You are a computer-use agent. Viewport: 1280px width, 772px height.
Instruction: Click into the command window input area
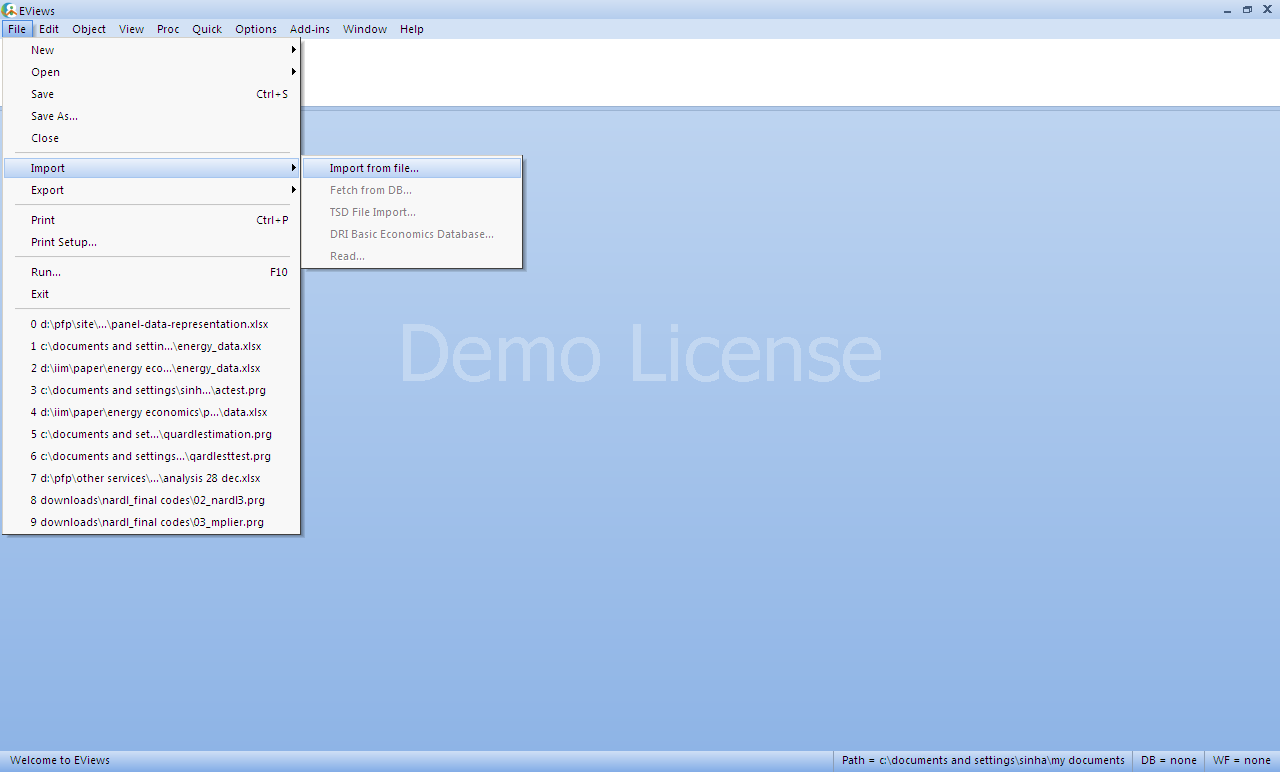click(x=790, y=72)
